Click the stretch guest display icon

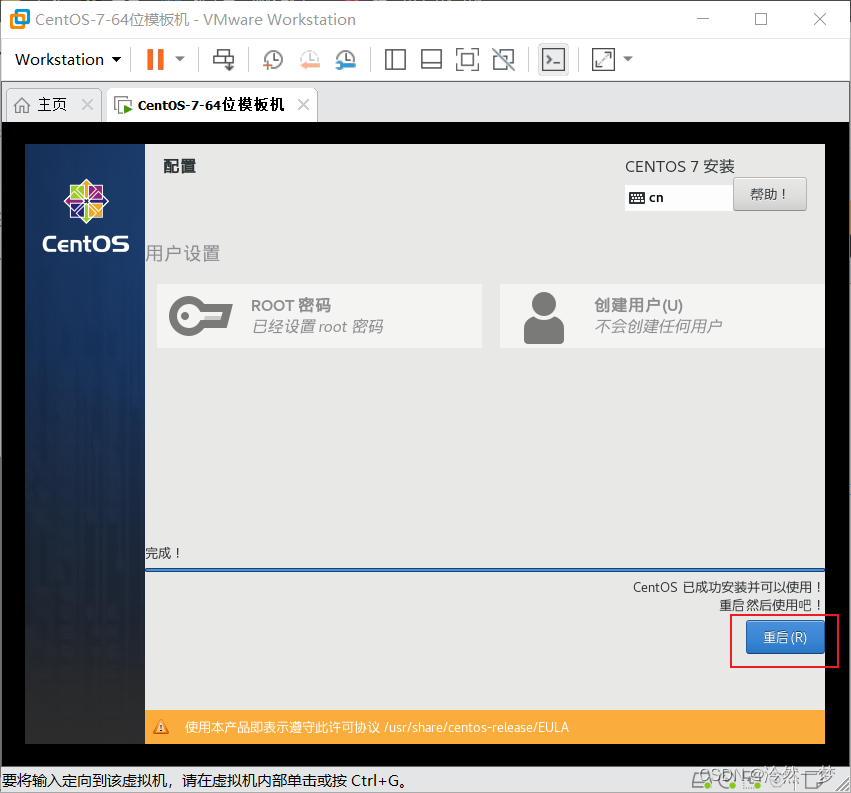point(603,59)
